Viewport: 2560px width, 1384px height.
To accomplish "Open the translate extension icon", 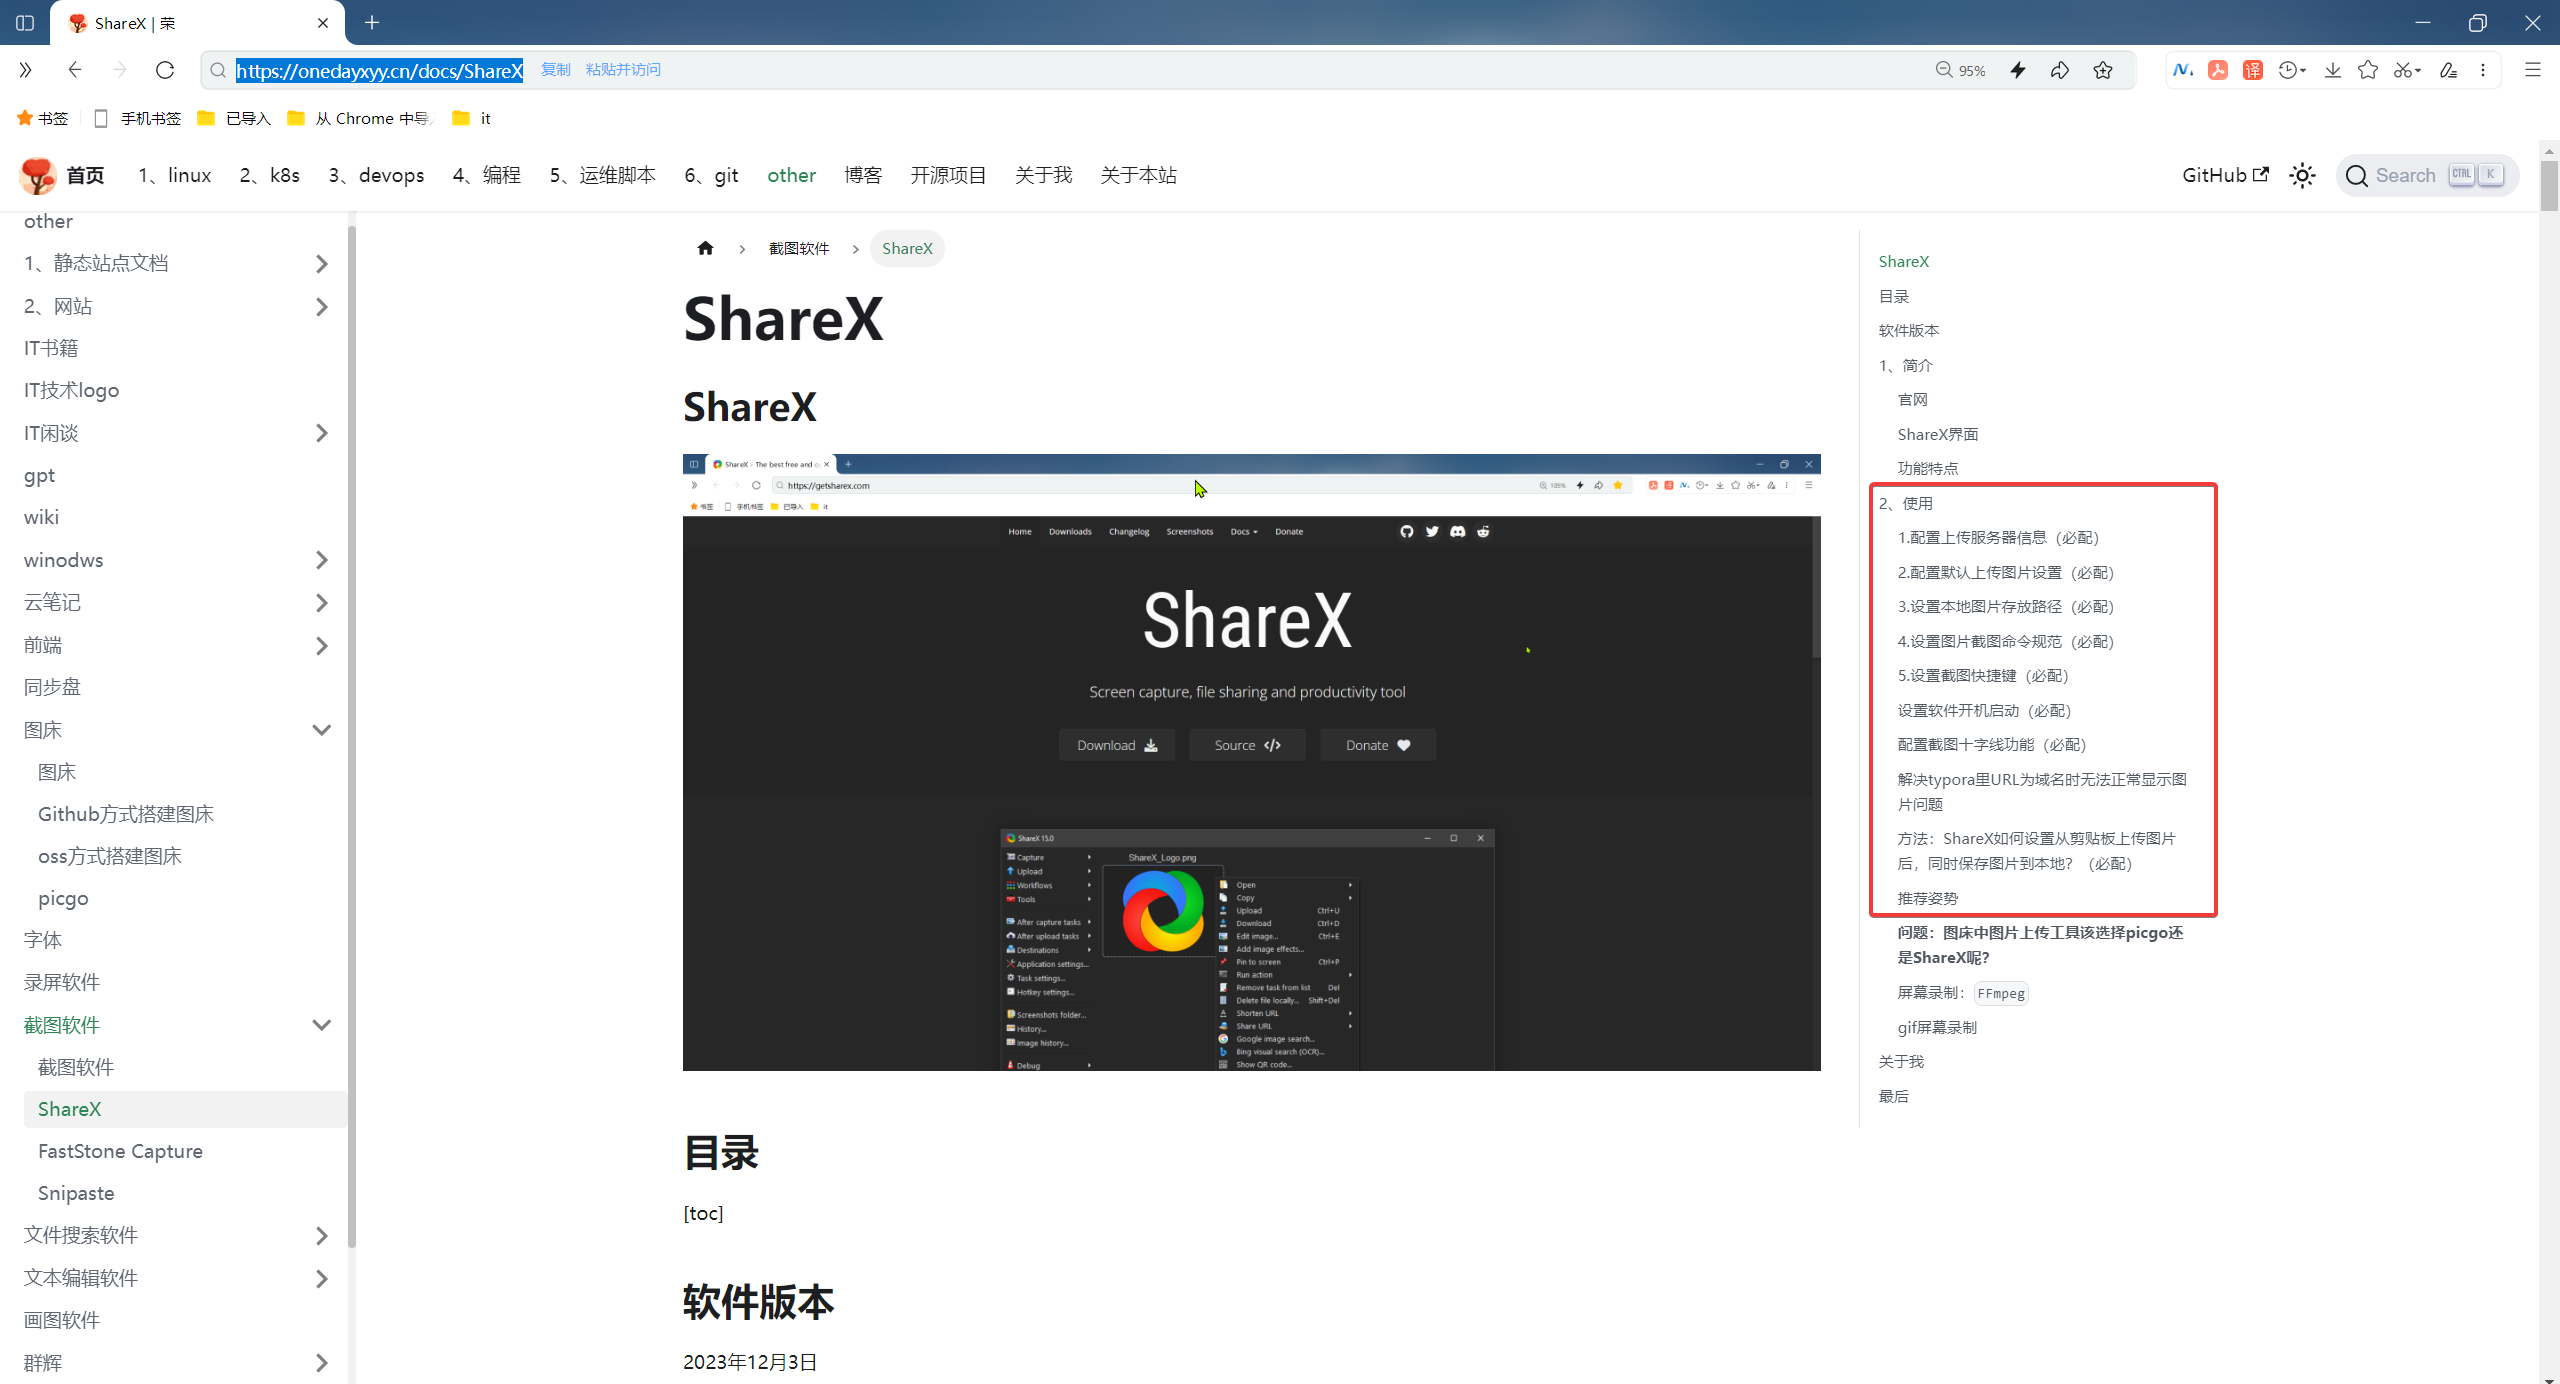I will pyautogui.click(x=2252, y=70).
